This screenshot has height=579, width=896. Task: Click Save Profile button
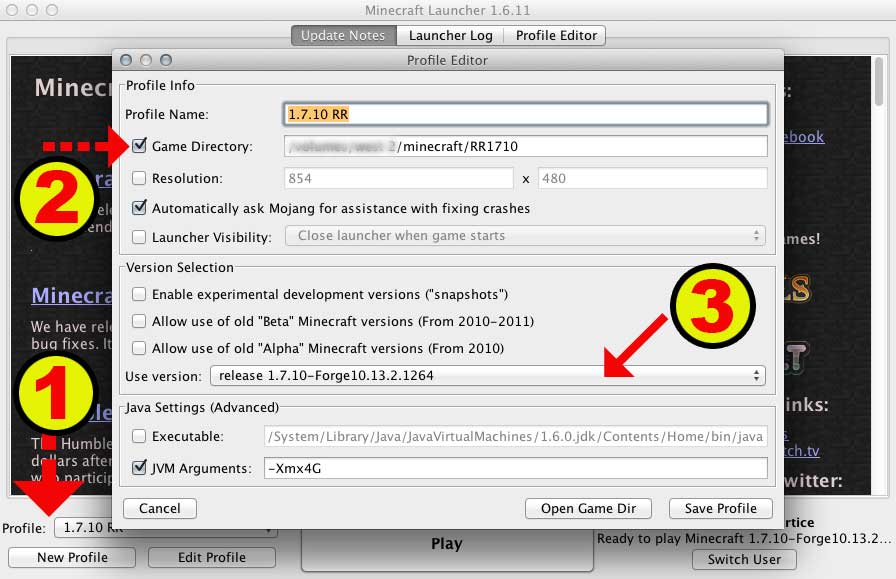tap(721, 508)
